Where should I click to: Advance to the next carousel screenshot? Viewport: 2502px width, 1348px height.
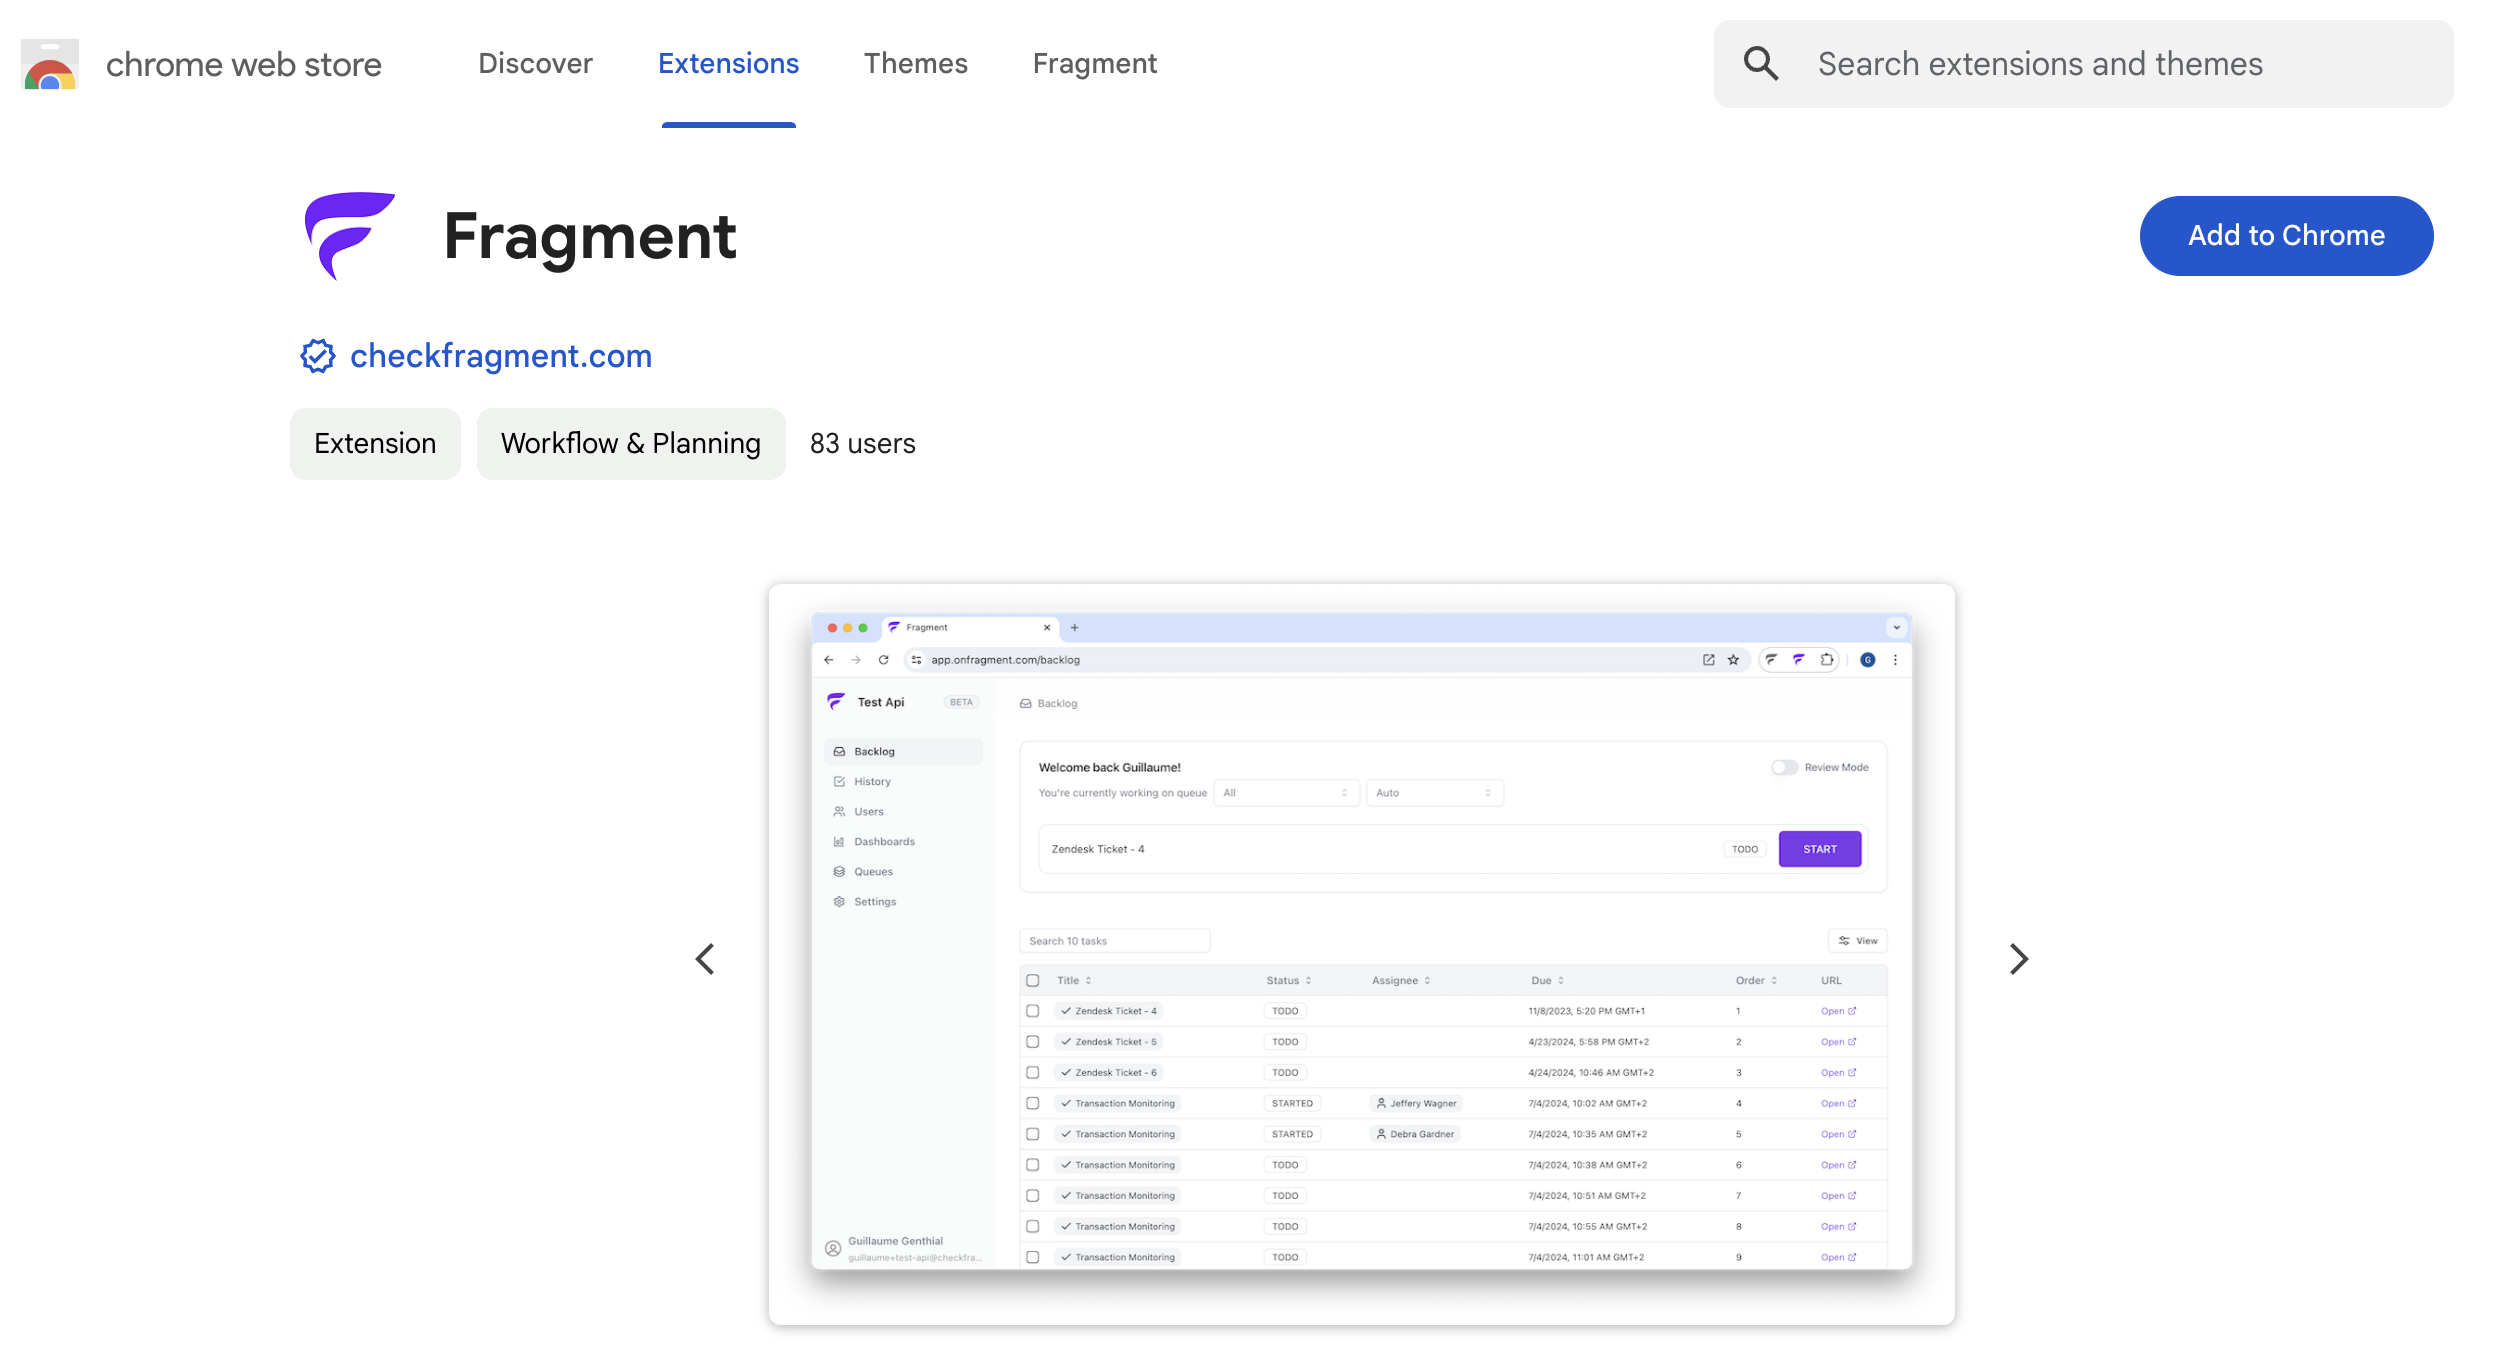coord(2019,960)
